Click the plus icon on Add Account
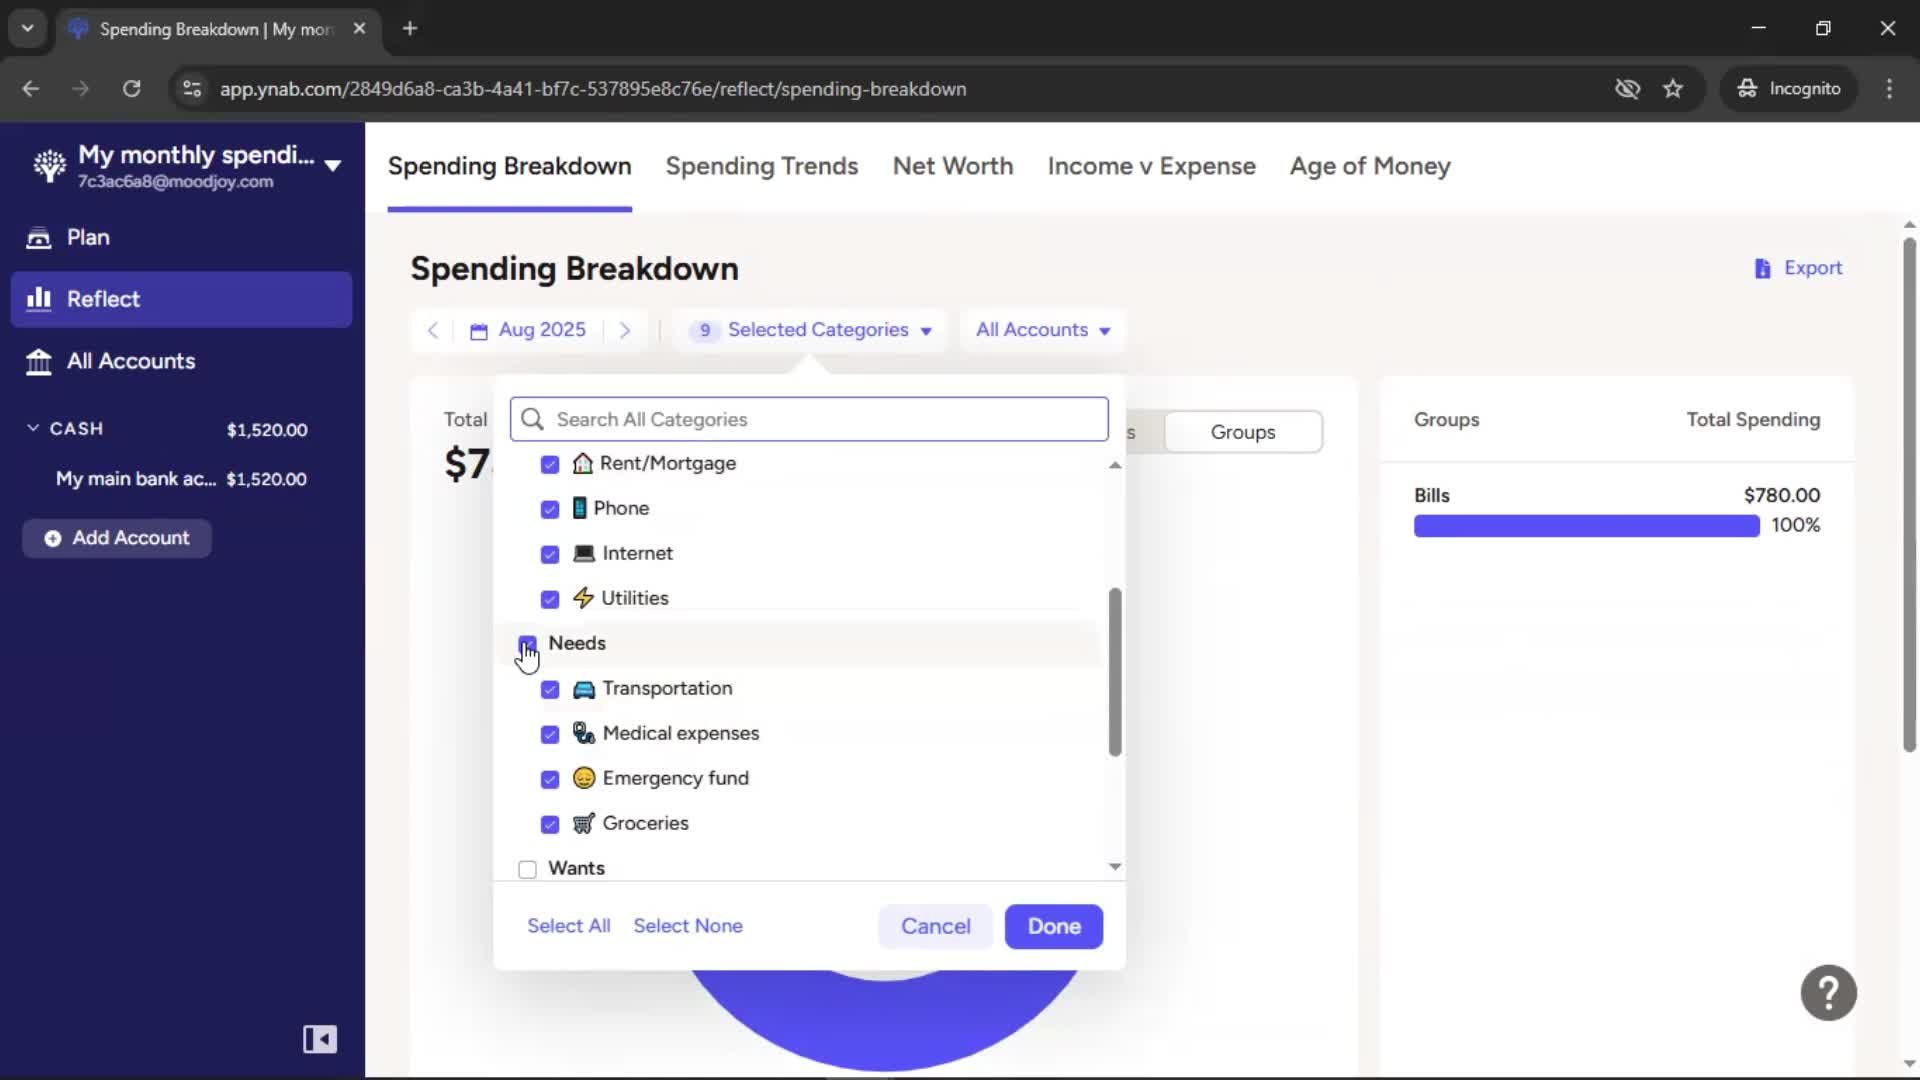This screenshot has width=1920, height=1080. point(52,538)
